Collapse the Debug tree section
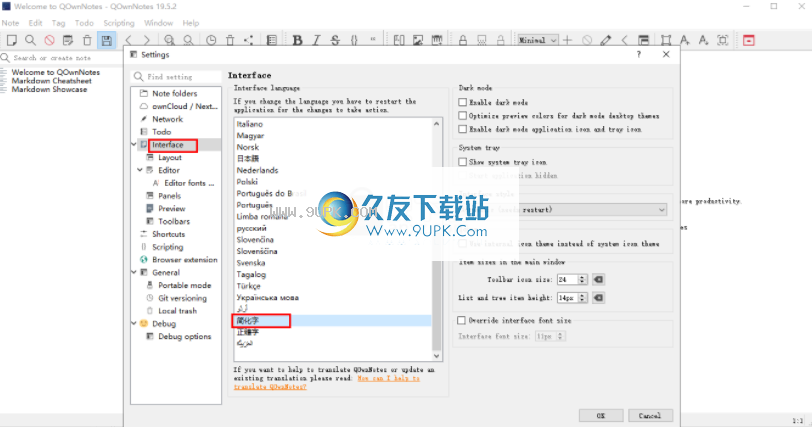This screenshot has height=429, width=812. click(134, 323)
